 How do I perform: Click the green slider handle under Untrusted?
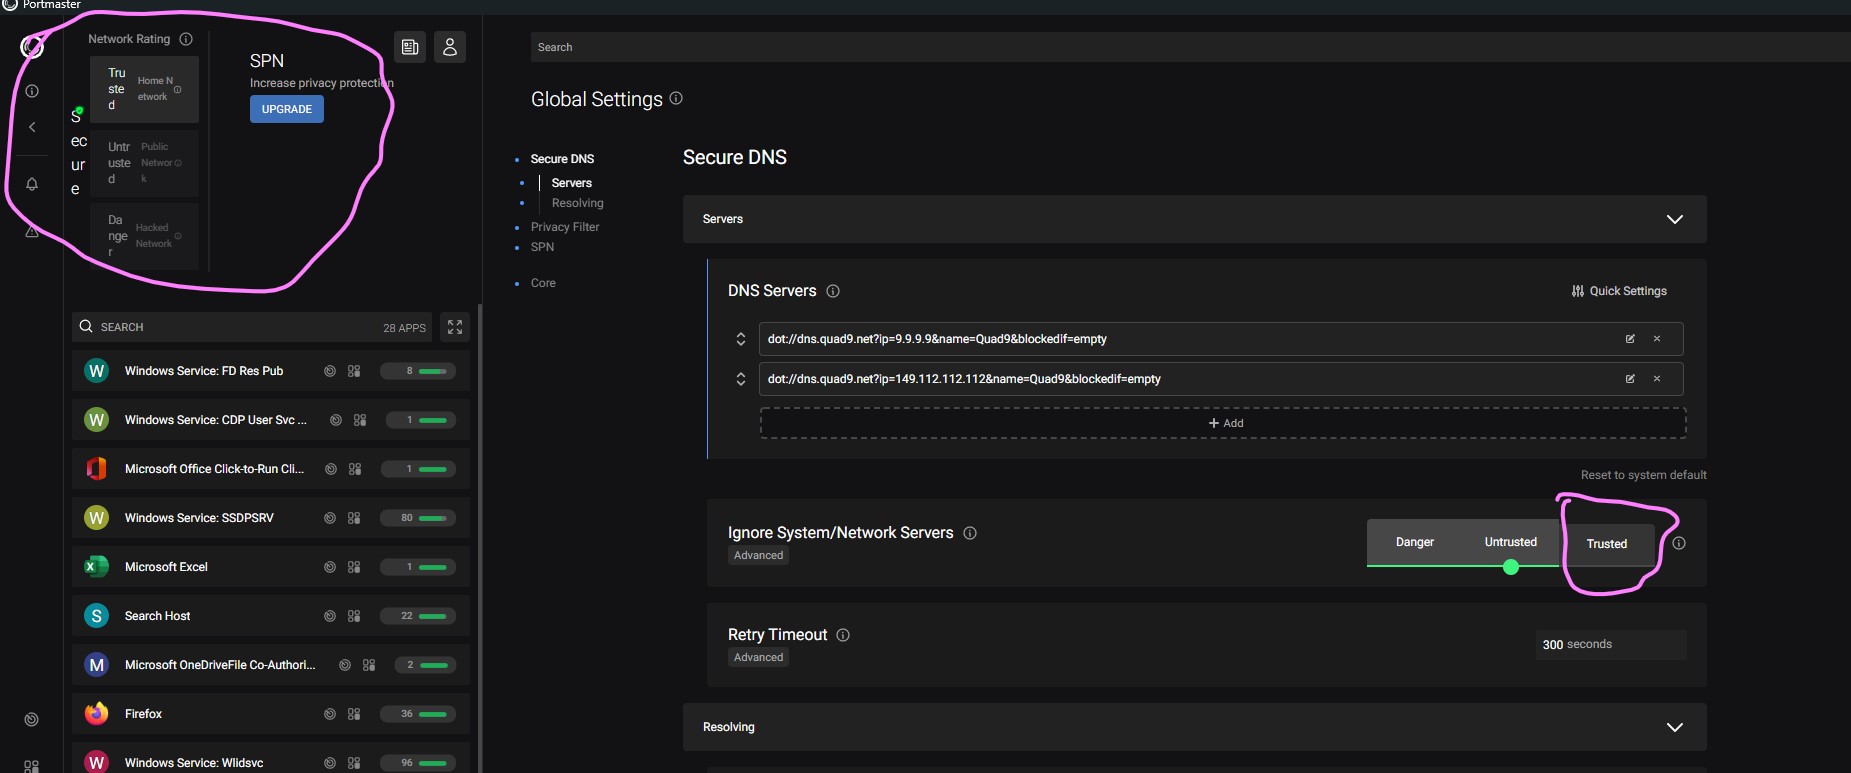pyautogui.click(x=1511, y=567)
